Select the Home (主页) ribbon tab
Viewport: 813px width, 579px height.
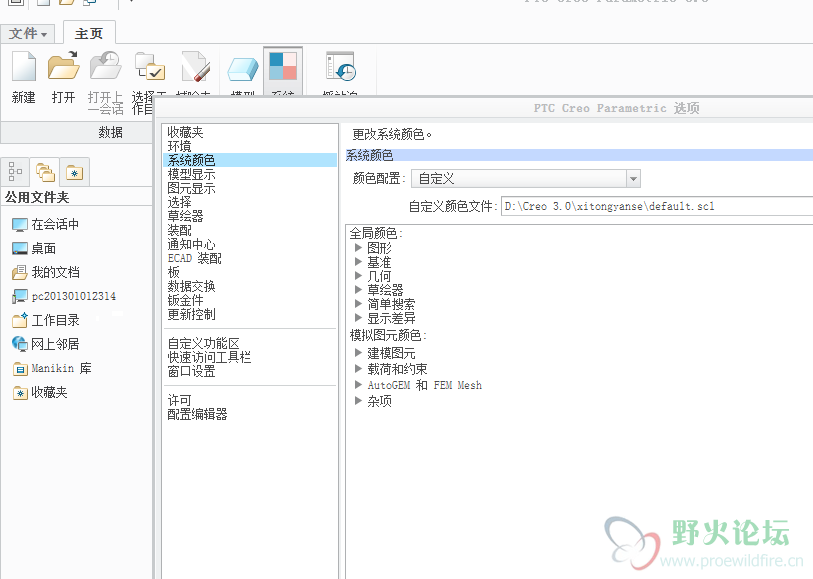(x=89, y=33)
